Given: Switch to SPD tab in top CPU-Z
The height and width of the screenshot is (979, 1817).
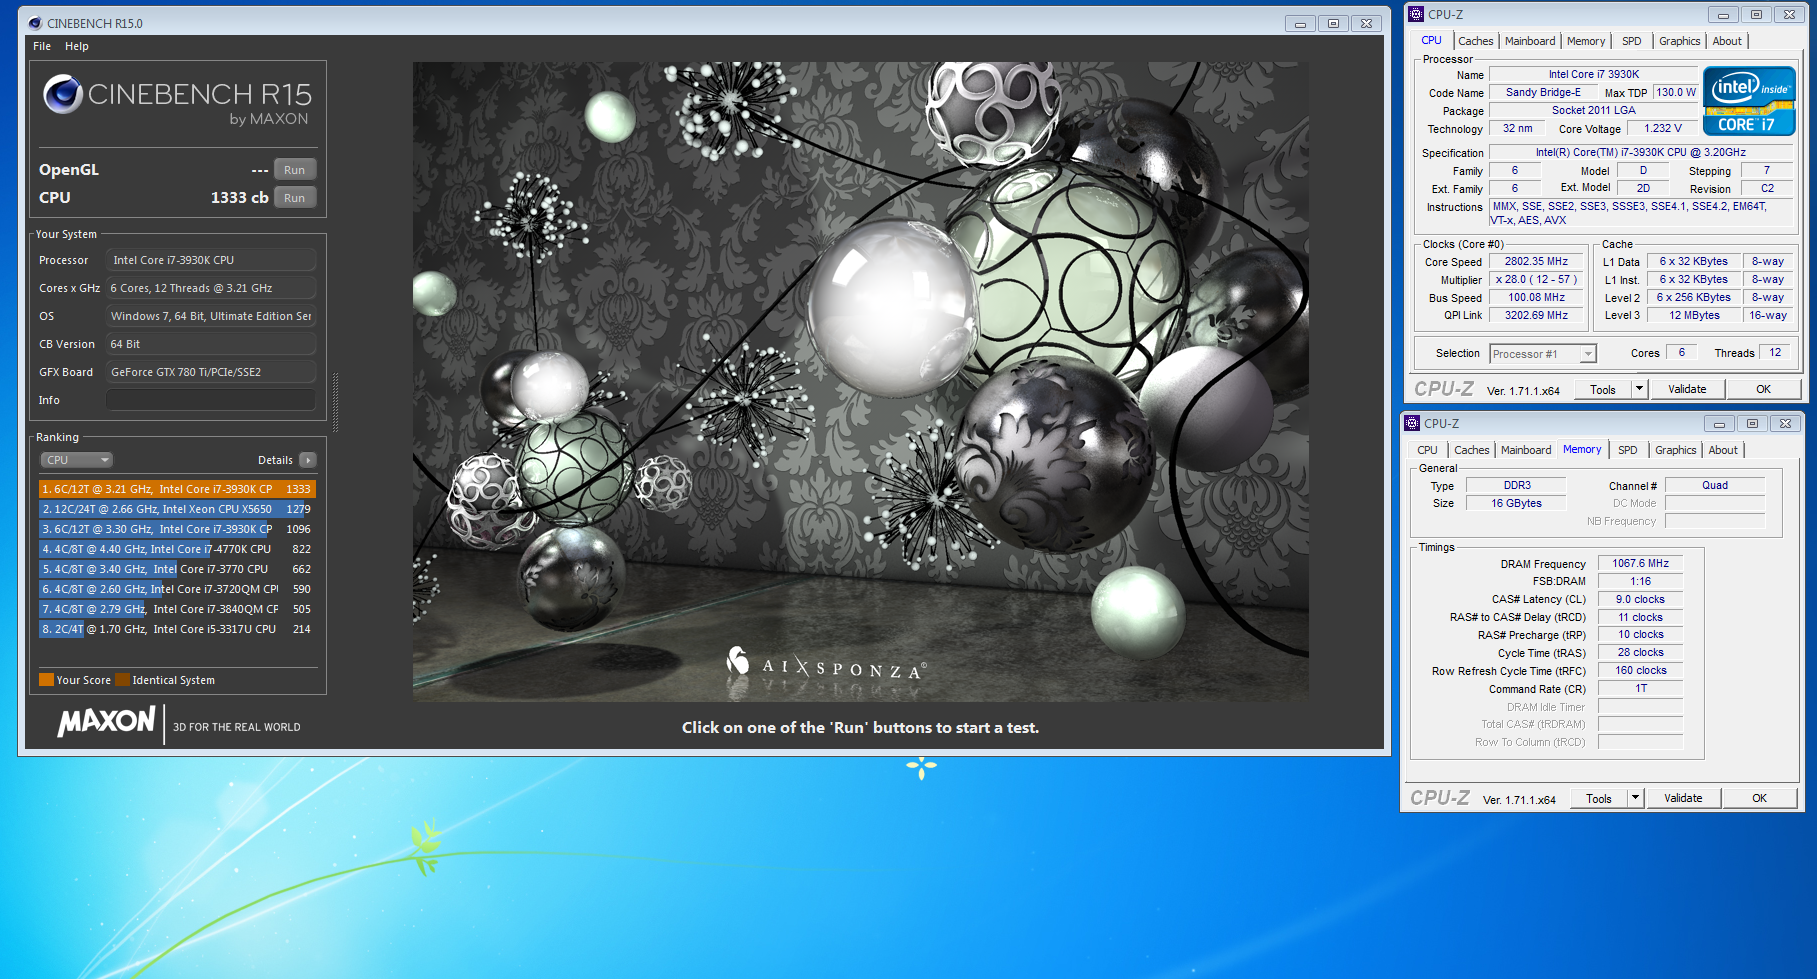Looking at the screenshot, I should (1632, 41).
